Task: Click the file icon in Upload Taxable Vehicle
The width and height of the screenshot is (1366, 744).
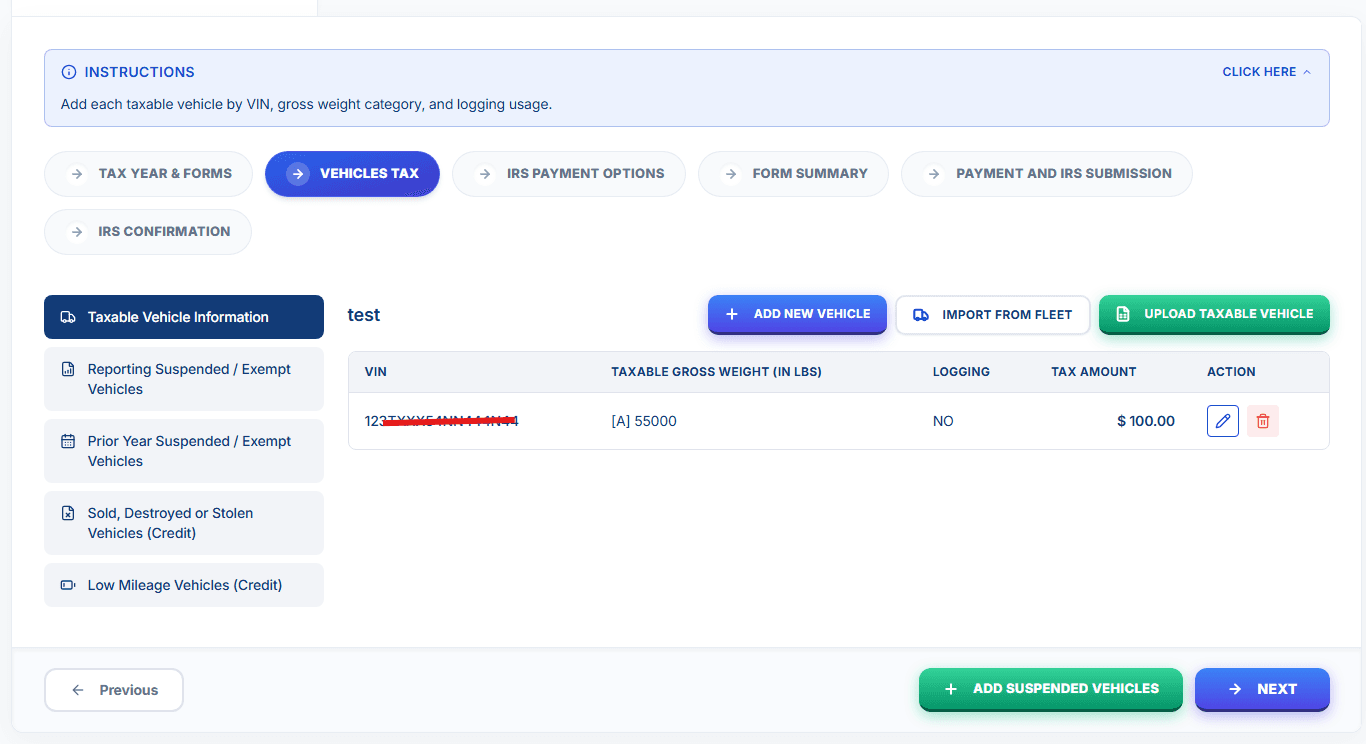Action: 1123,314
